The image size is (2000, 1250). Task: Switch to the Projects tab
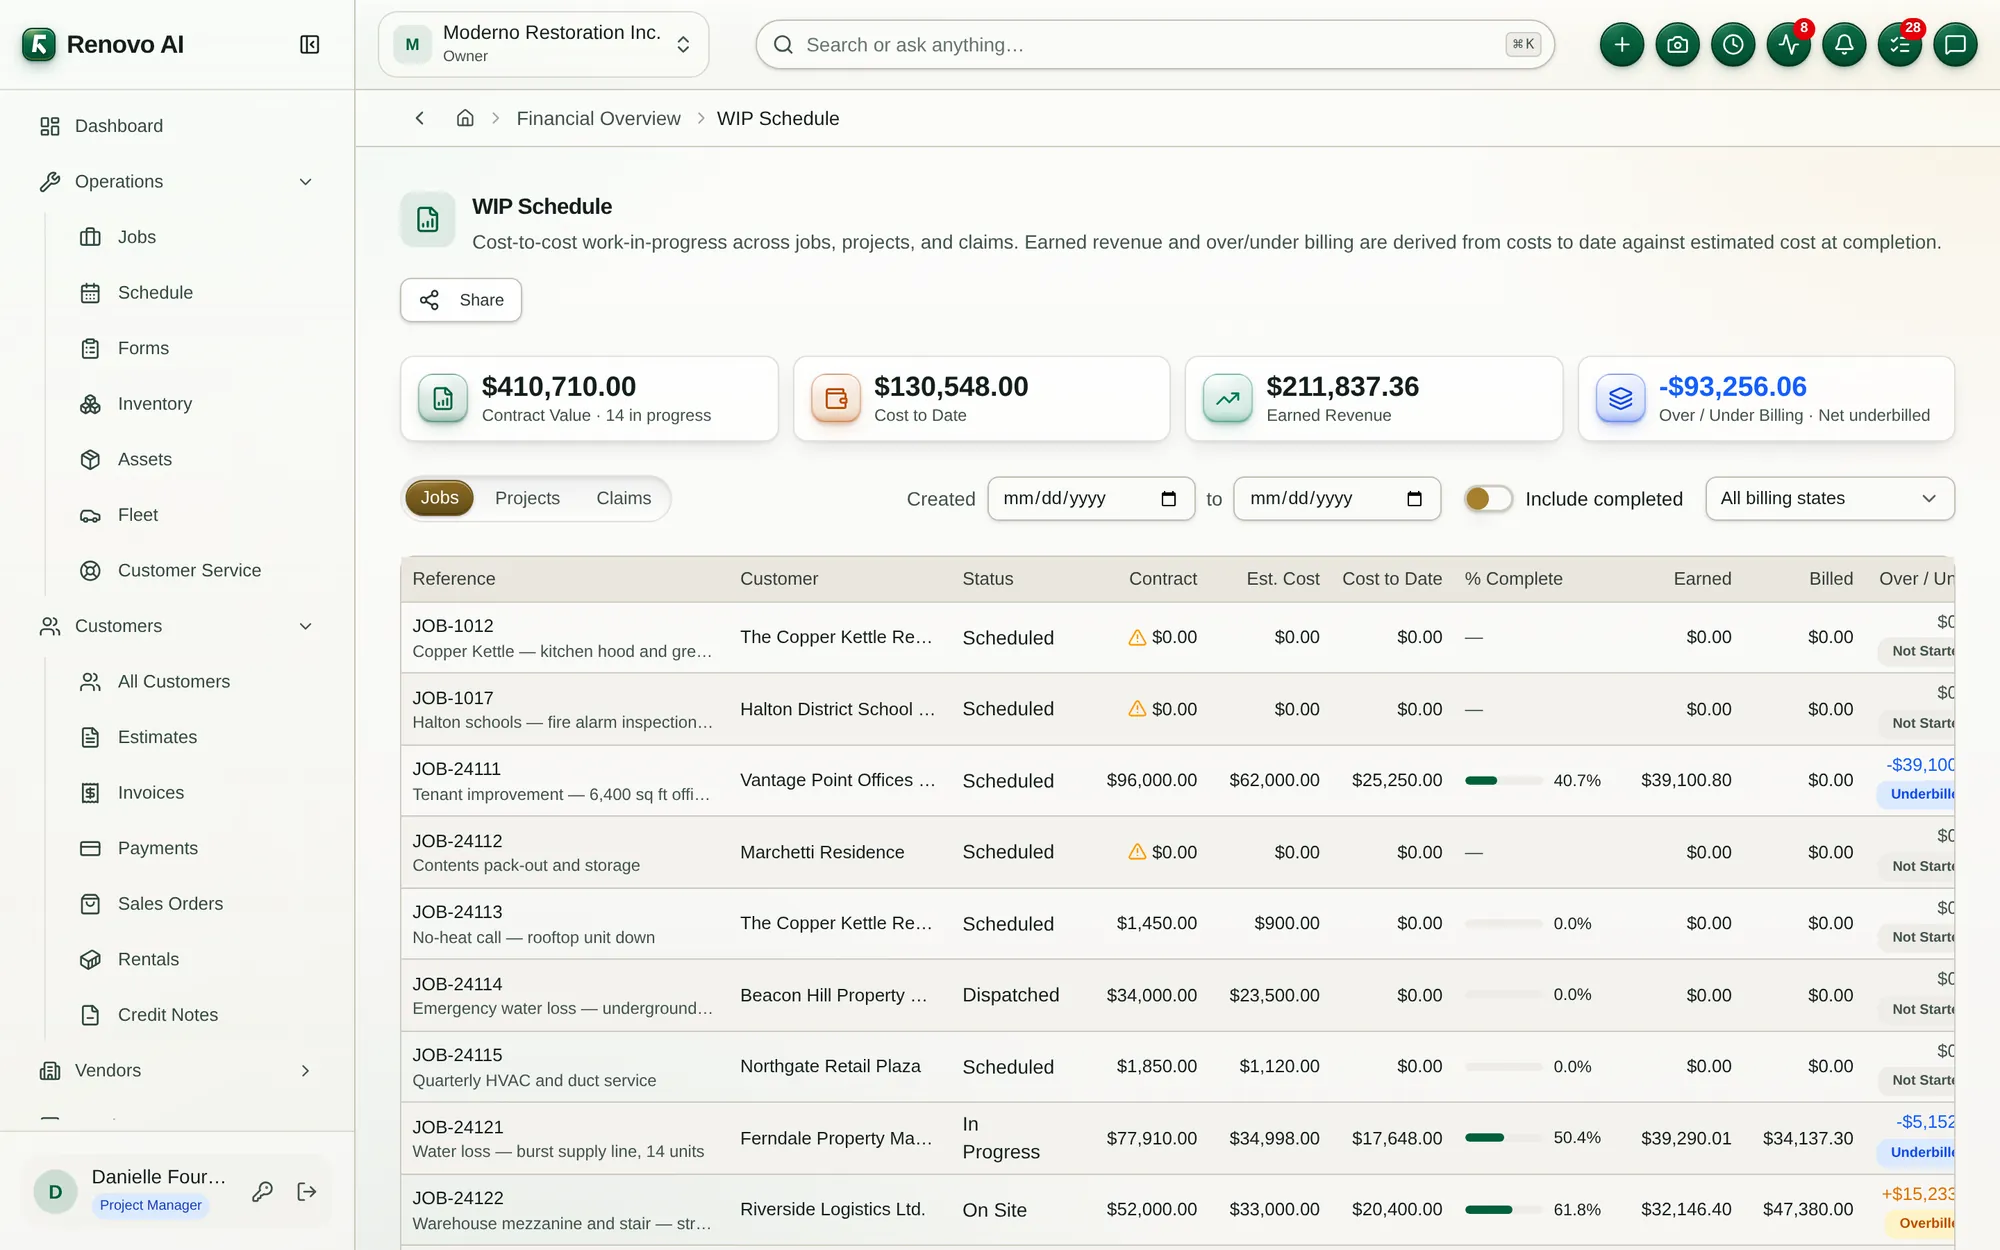point(527,498)
